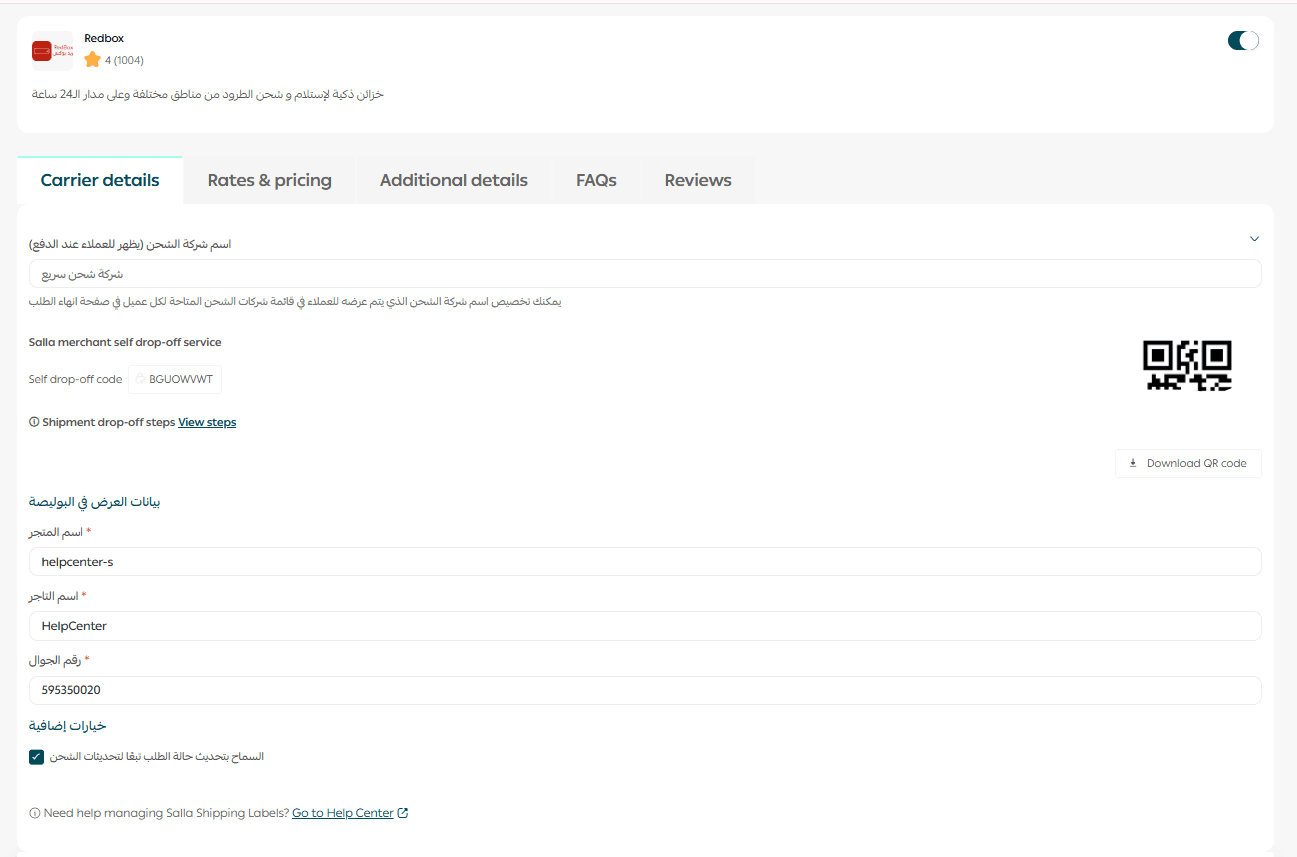Disable the Redbox carrier toggle switch
Viewport: 1297px width, 857px height.
pos(1243,41)
